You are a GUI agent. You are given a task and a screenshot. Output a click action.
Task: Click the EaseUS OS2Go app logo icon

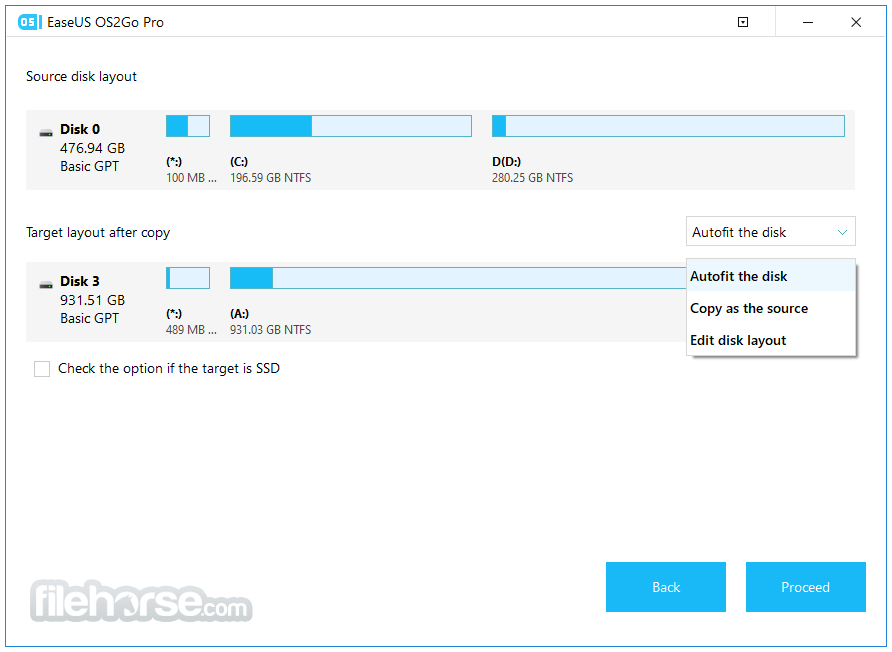pyautogui.click(x=30, y=22)
